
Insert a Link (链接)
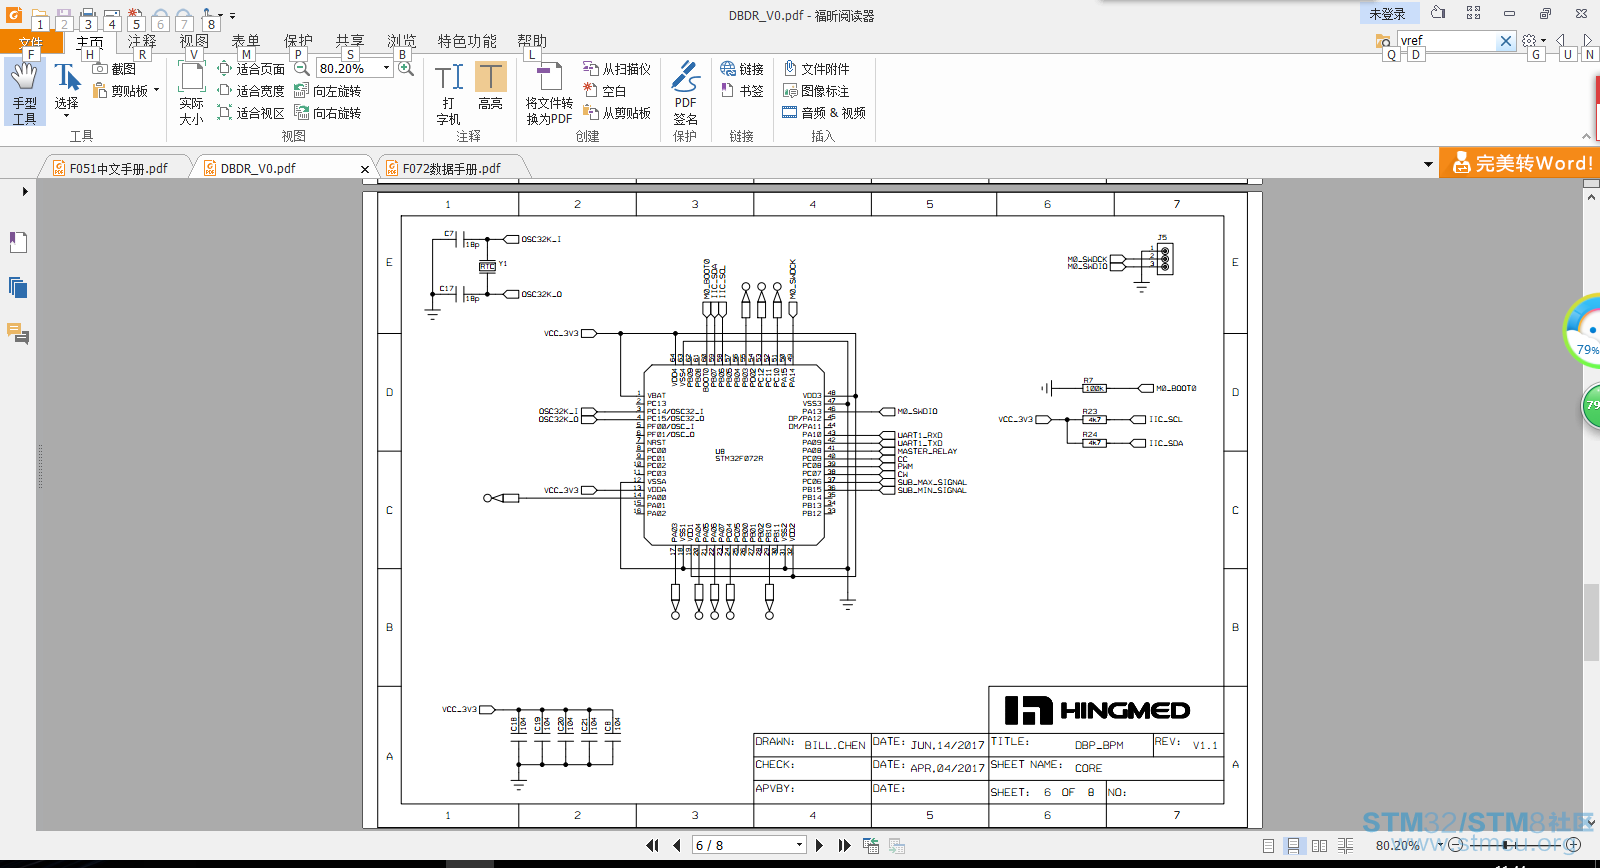point(742,69)
